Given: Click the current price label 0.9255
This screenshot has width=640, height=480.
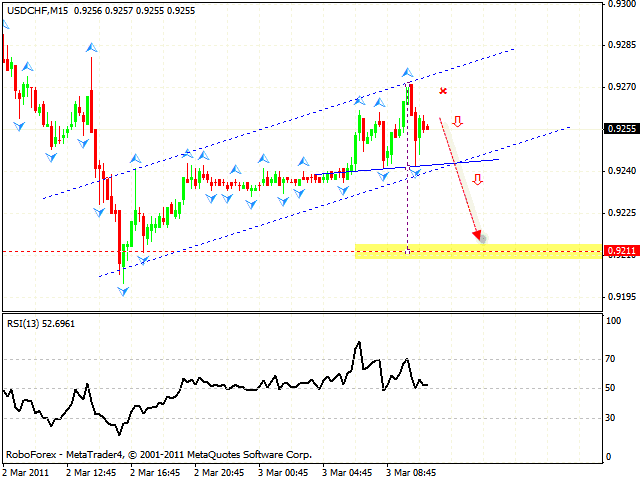Looking at the screenshot, I should point(621,128).
